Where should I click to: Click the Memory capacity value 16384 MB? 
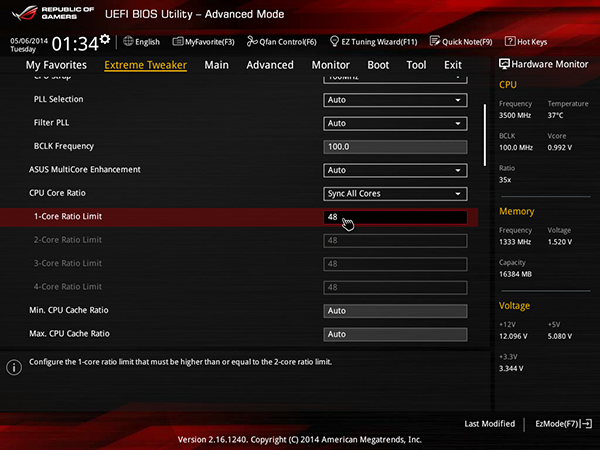[x=515, y=274]
